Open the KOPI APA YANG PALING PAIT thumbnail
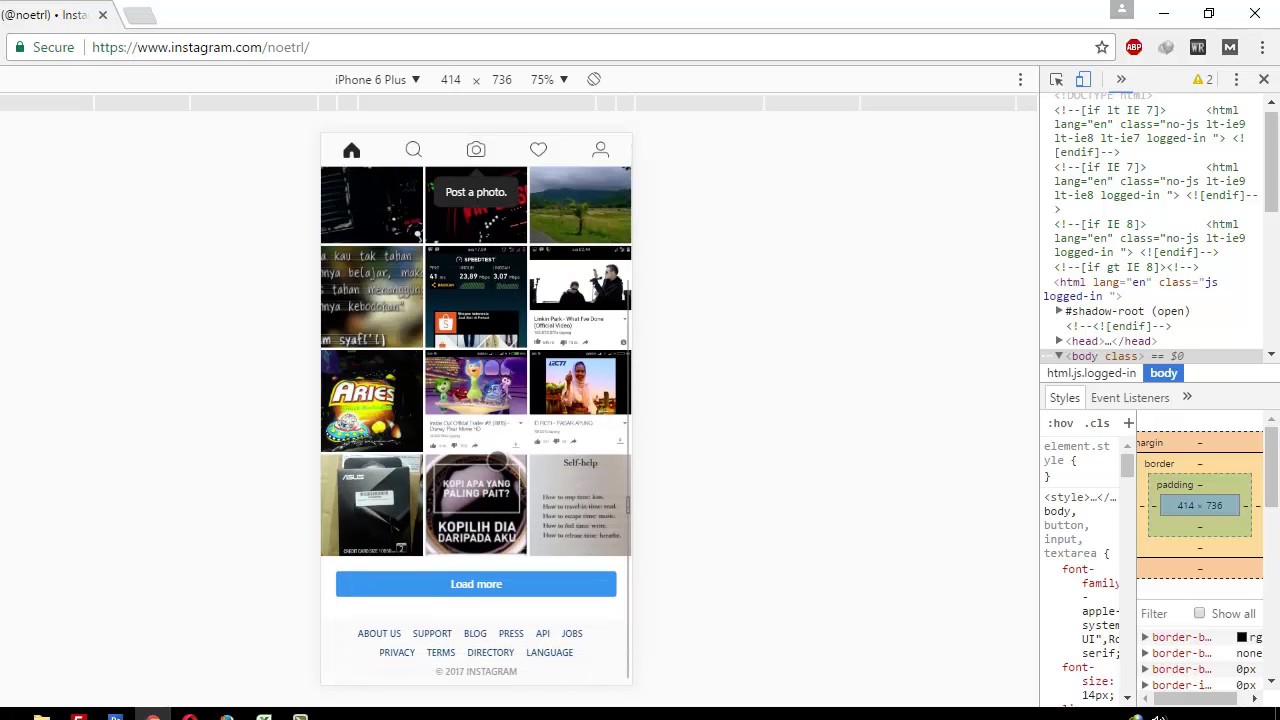1280x720 pixels. coord(476,505)
